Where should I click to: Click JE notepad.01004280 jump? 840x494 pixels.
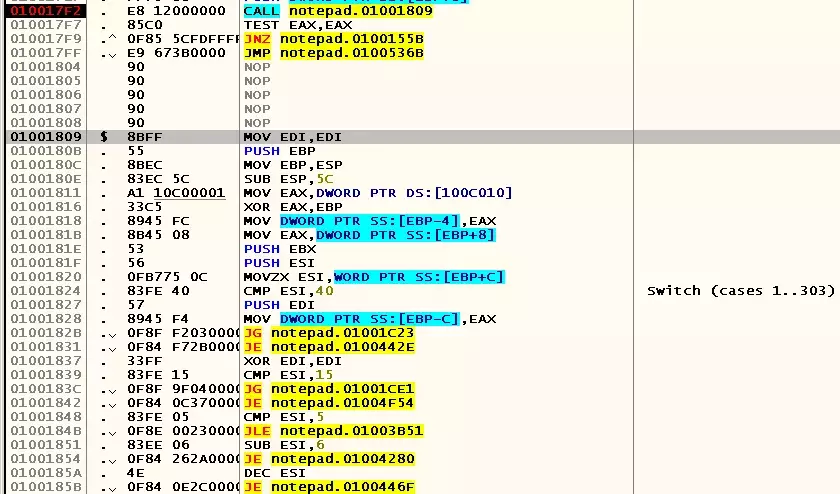point(329,459)
